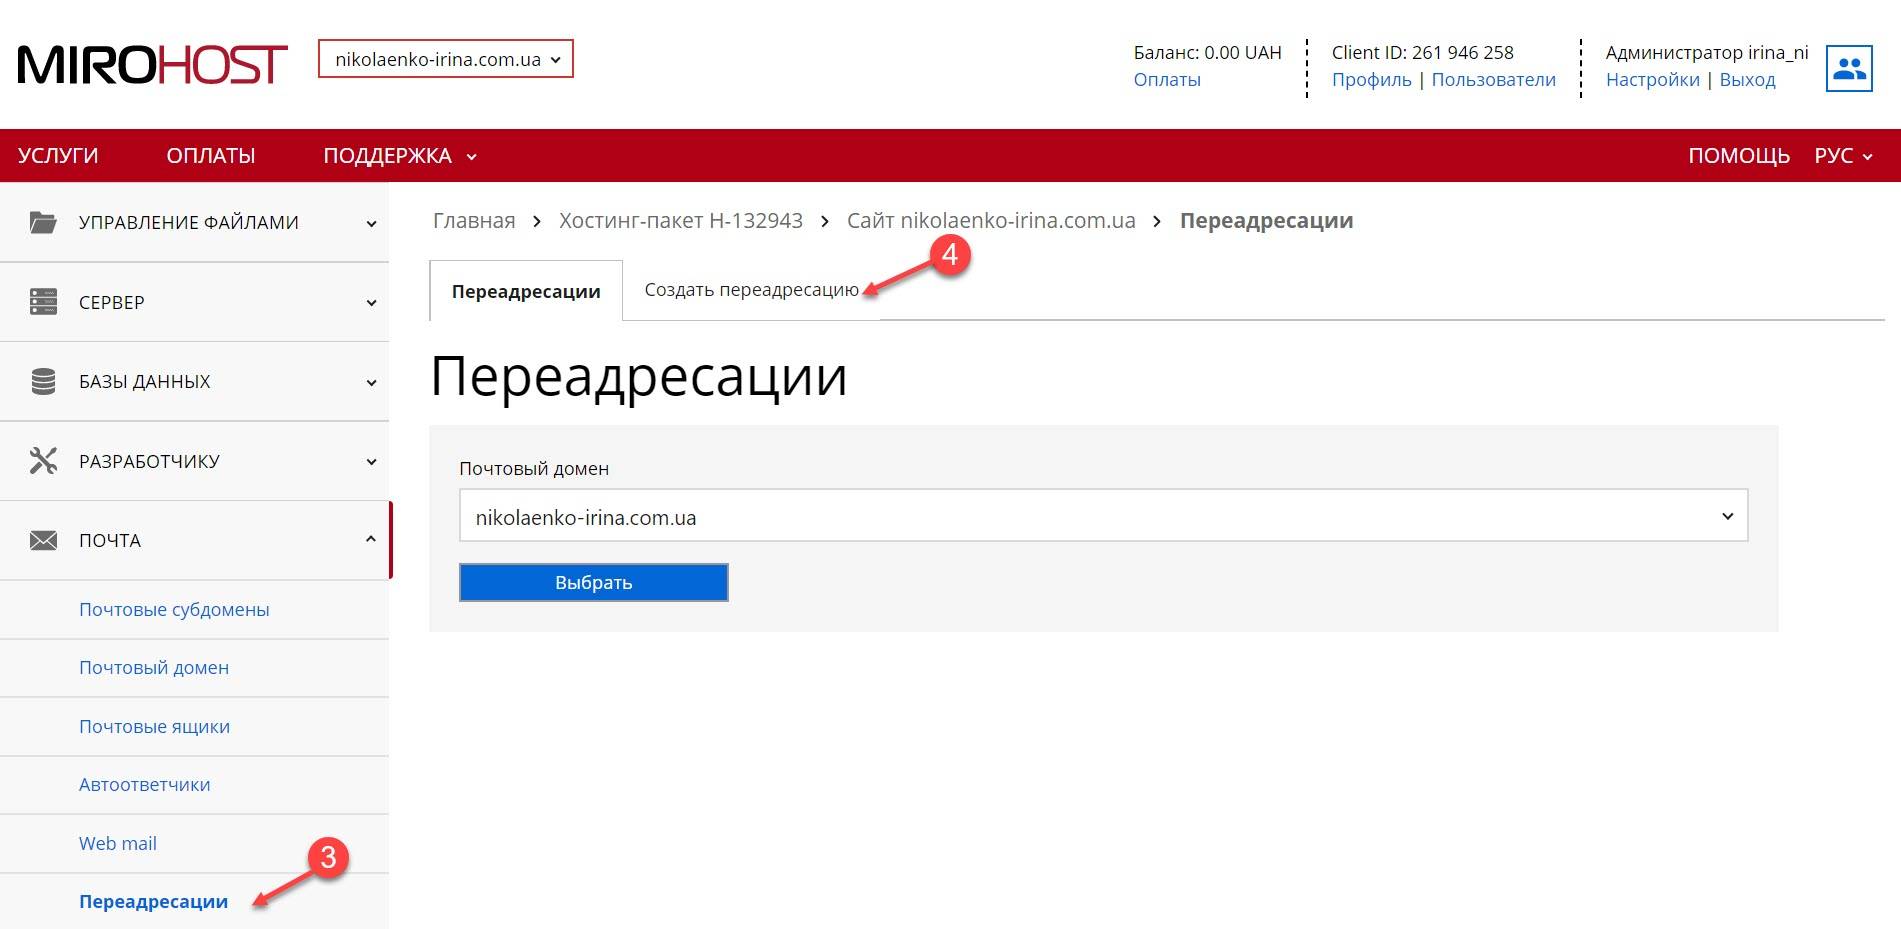Open Хостинг-пакет H-132943 breadcrumb
This screenshot has height=929, width=1901.
tap(681, 221)
